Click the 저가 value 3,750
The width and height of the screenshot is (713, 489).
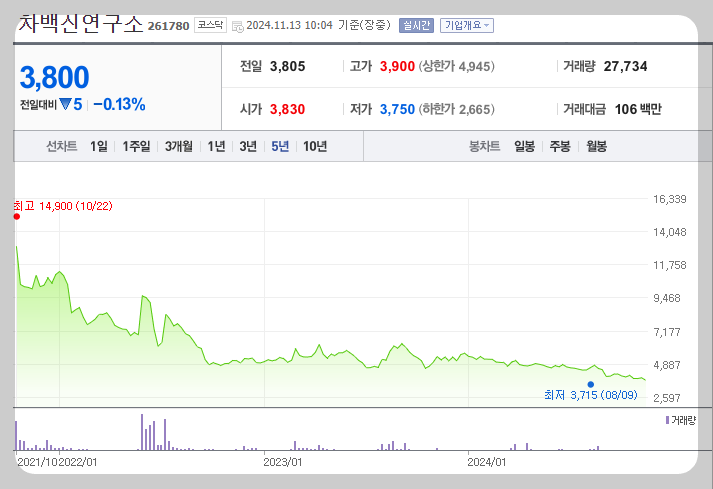click(397, 110)
